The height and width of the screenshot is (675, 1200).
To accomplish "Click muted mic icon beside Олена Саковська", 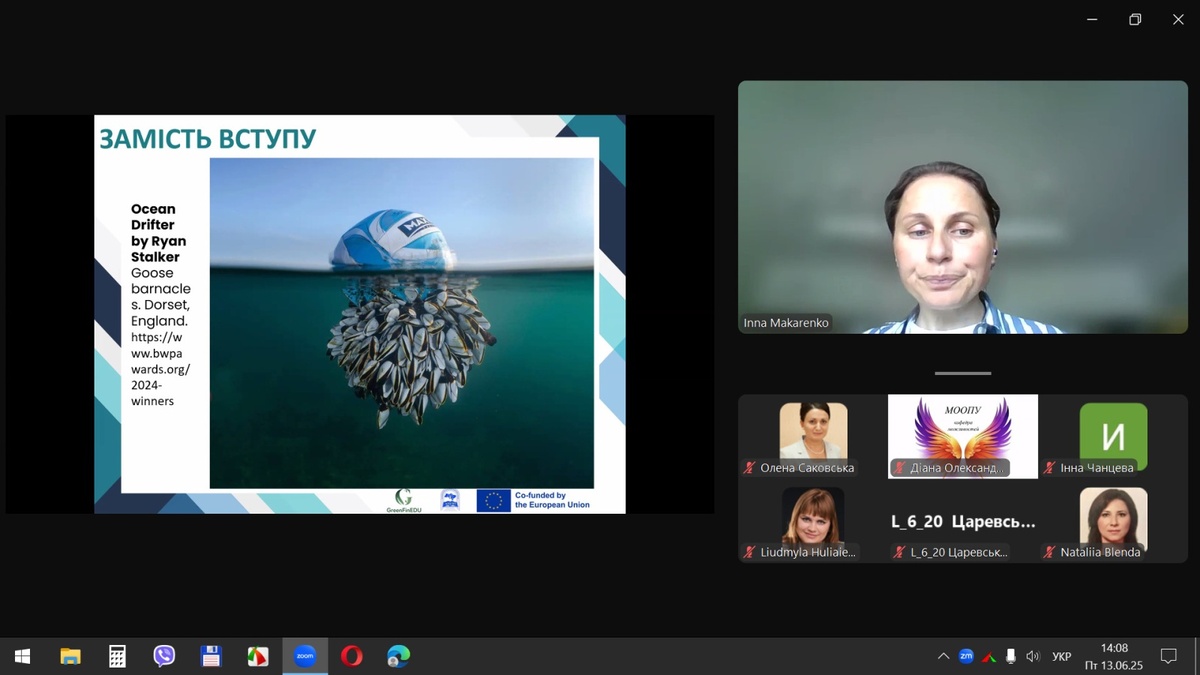I will pos(749,468).
